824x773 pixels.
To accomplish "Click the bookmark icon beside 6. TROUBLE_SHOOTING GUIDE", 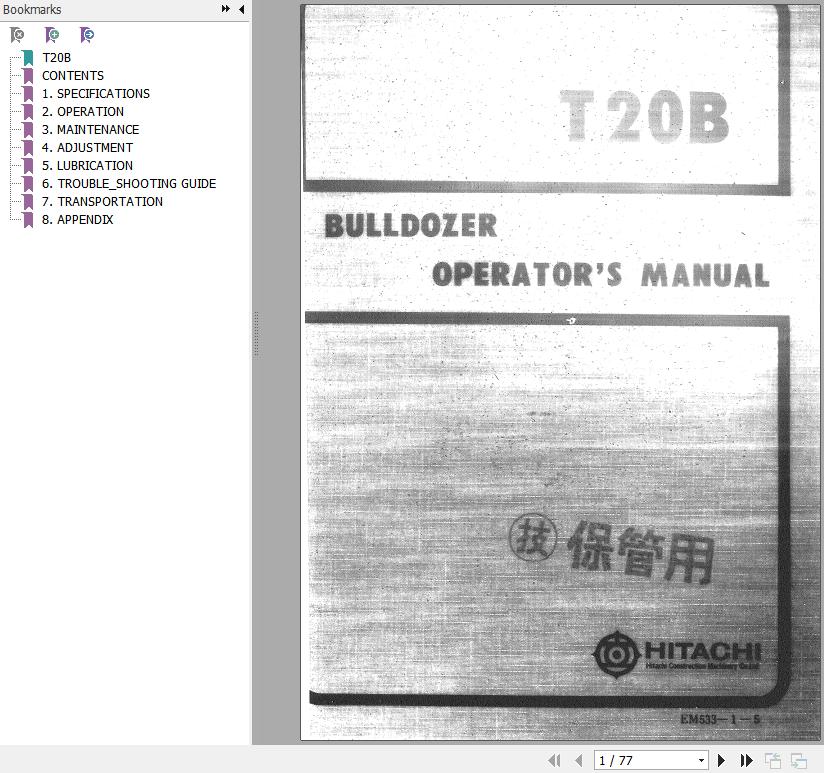I will pos(28,183).
